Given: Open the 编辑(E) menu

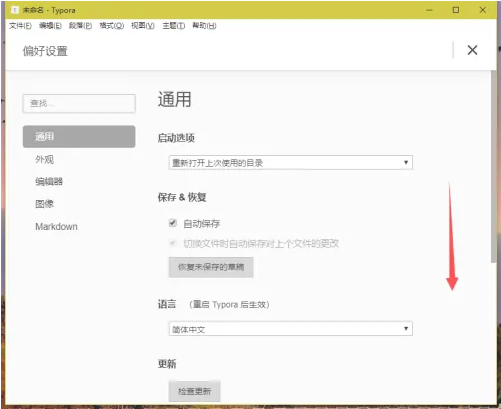Looking at the screenshot, I should pos(50,26).
